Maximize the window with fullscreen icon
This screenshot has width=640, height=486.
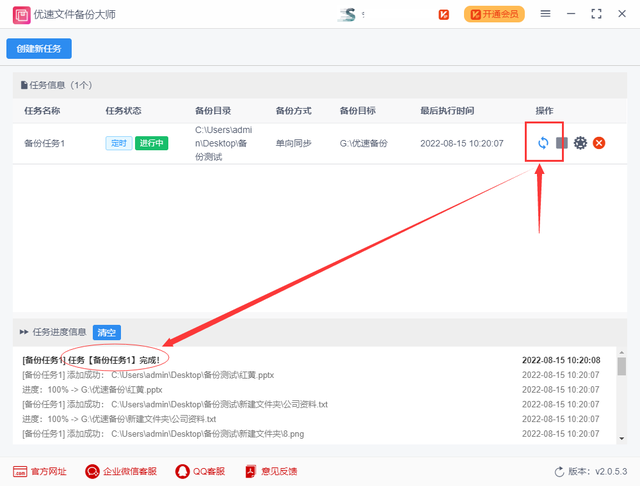[596, 14]
